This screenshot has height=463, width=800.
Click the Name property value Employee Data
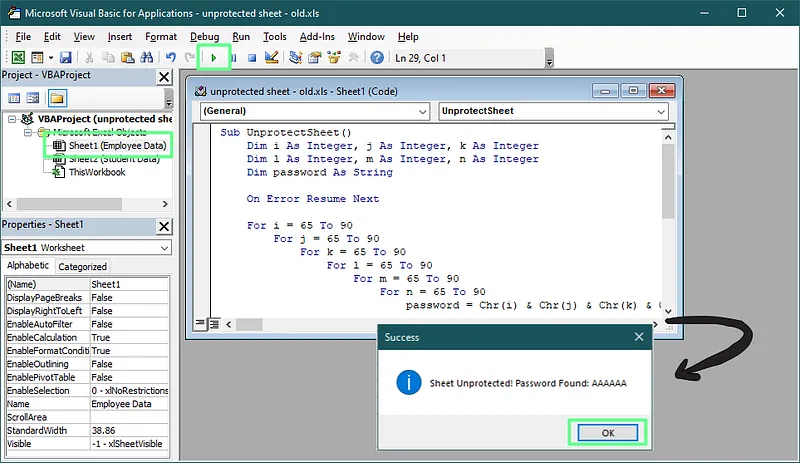click(129, 404)
